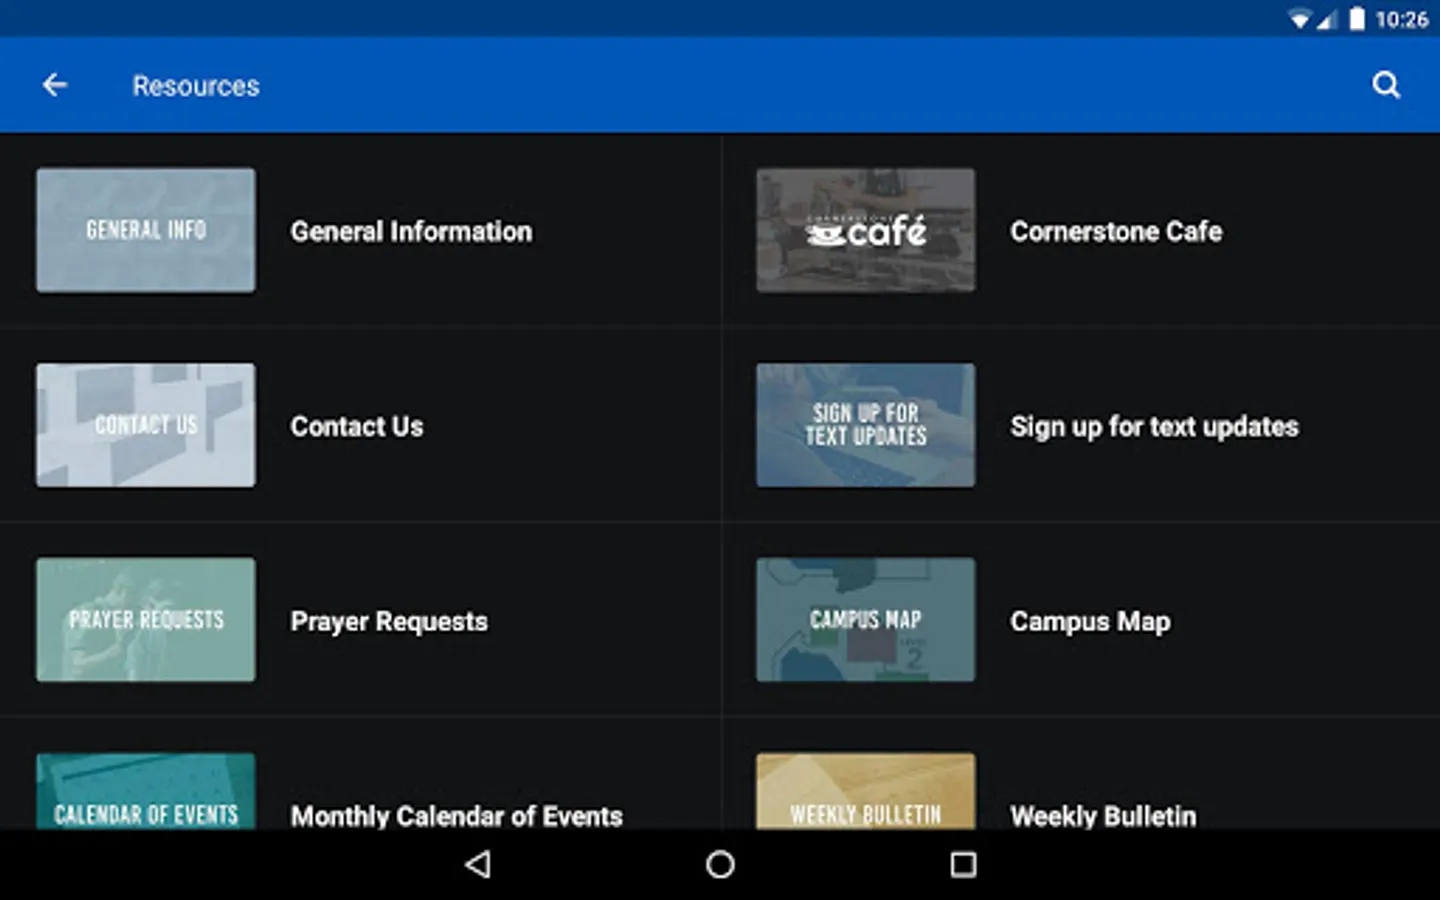Select the Campus Map thumbnail image
The height and width of the screenshot is (900, 1440).
866,620
